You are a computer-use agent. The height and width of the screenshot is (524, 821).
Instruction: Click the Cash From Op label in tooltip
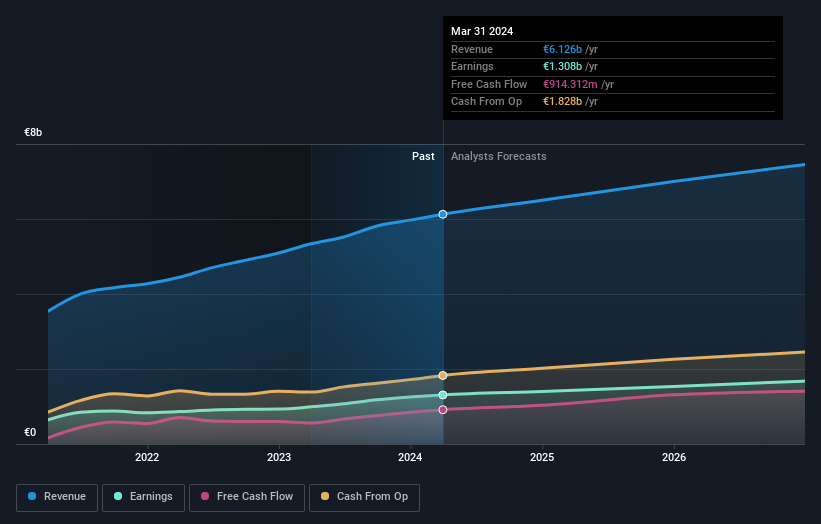pyautogui.click(x=486, y=102)
